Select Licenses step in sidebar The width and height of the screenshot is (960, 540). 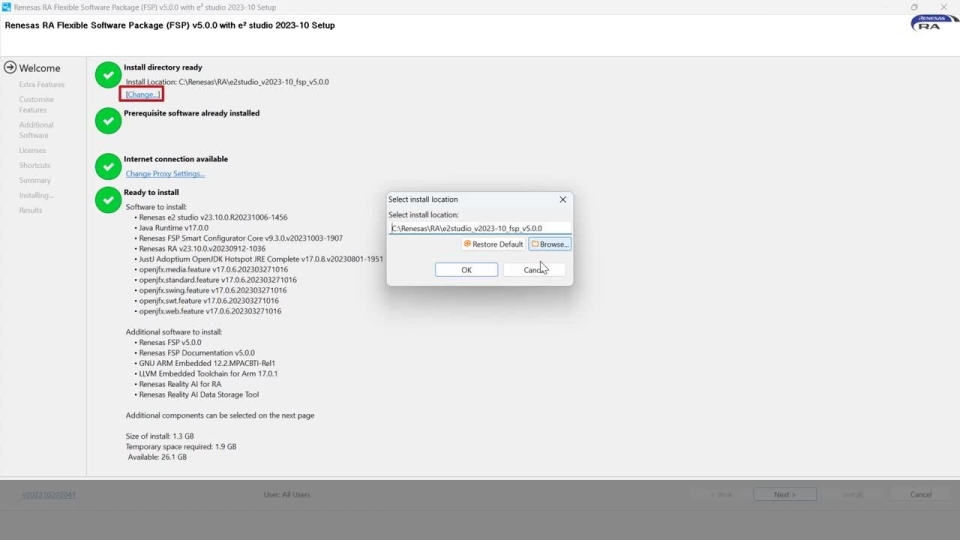(32, 150)
